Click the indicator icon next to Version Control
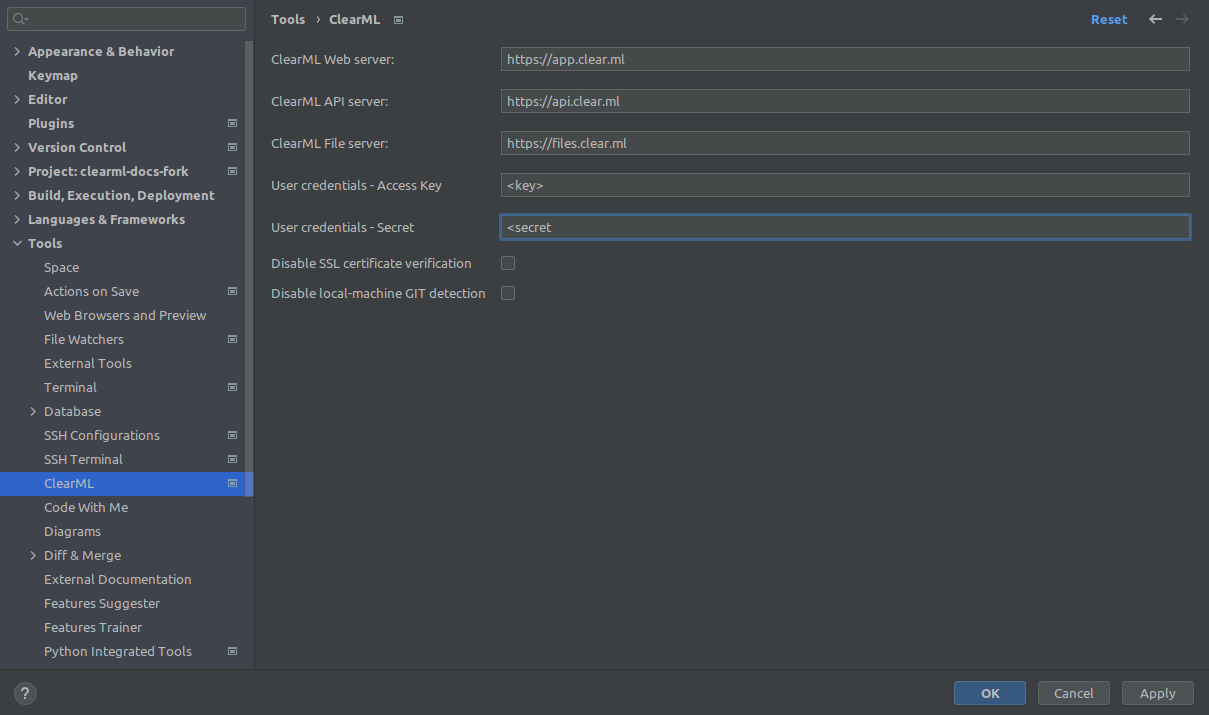This screenshot has width=1209, height=715. tap(232, 147)
